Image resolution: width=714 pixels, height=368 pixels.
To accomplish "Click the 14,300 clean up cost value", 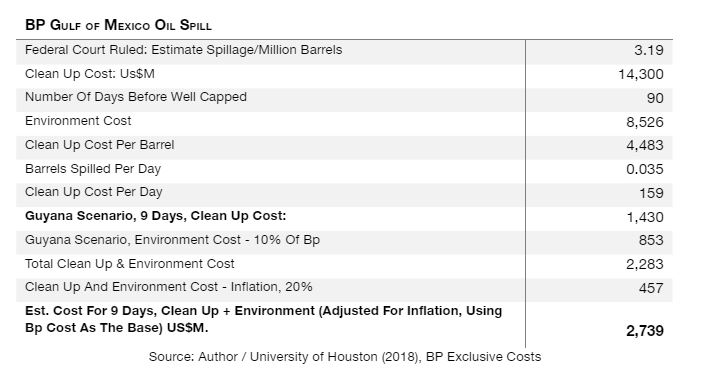I will (641, 74).
